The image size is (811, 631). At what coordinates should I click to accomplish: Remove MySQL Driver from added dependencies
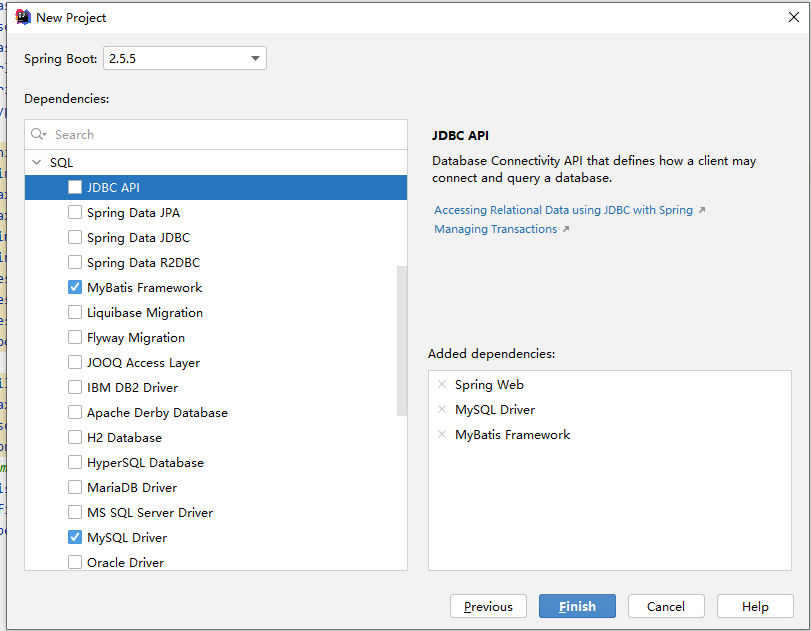point(442,409)
